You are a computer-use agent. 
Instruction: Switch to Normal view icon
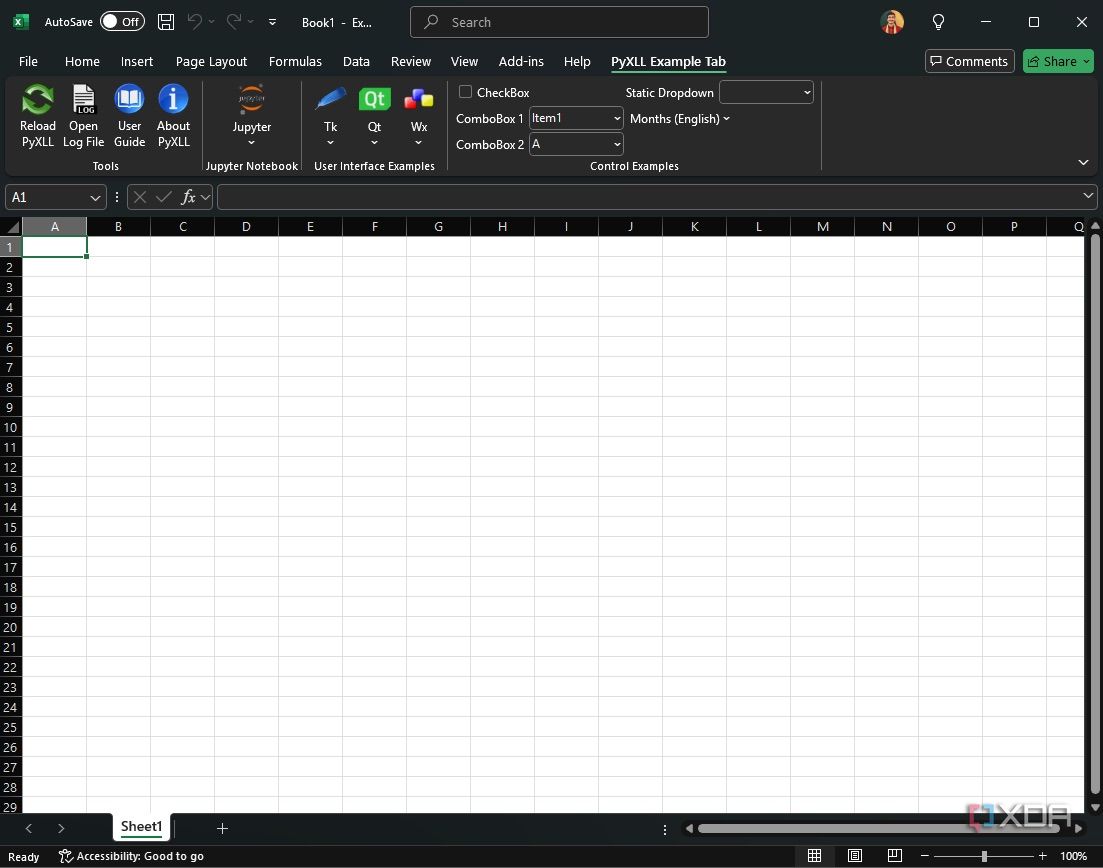815,855
